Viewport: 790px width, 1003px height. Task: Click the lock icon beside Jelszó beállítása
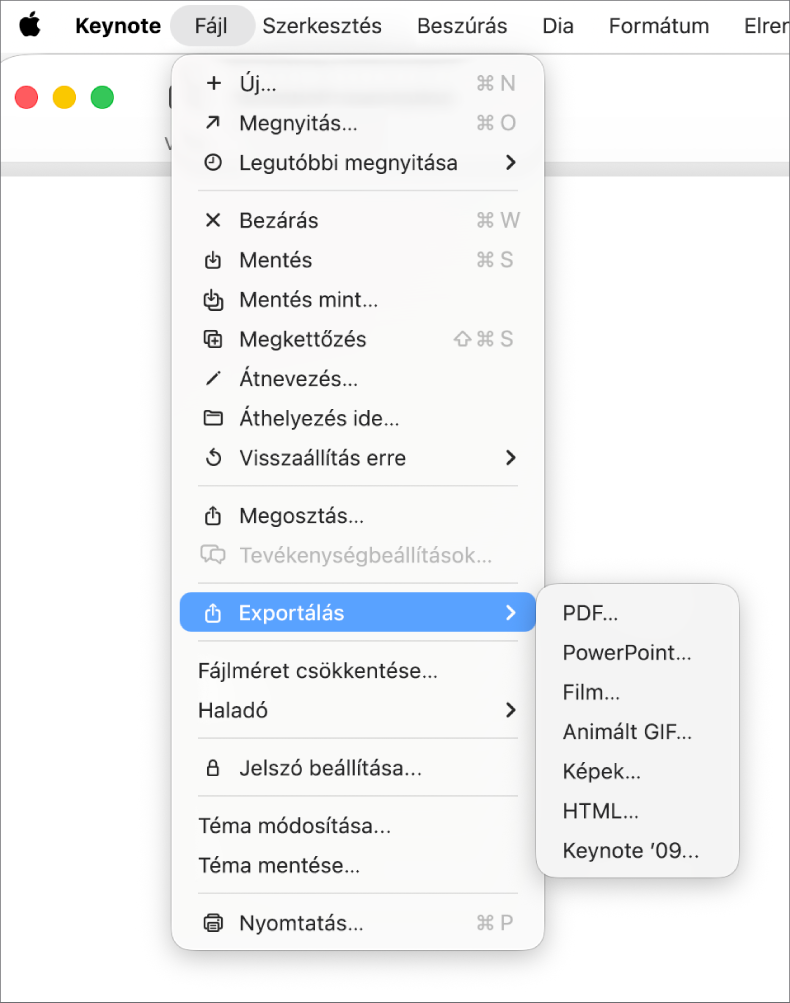[213, 768]
